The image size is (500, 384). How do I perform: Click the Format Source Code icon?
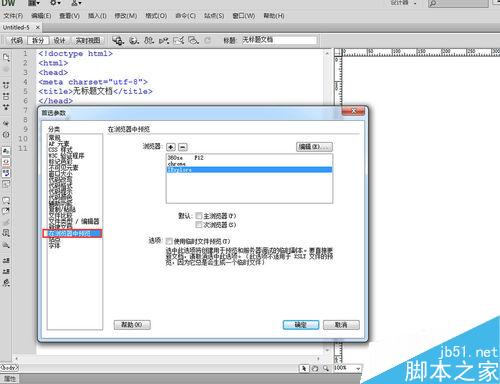(x=6, y=283)
